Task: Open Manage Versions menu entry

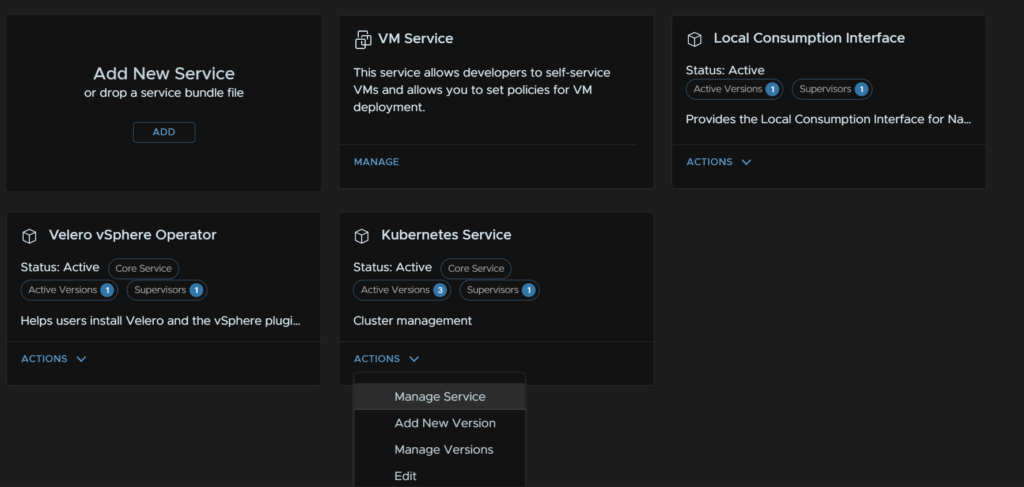Action: coord(440,450)
